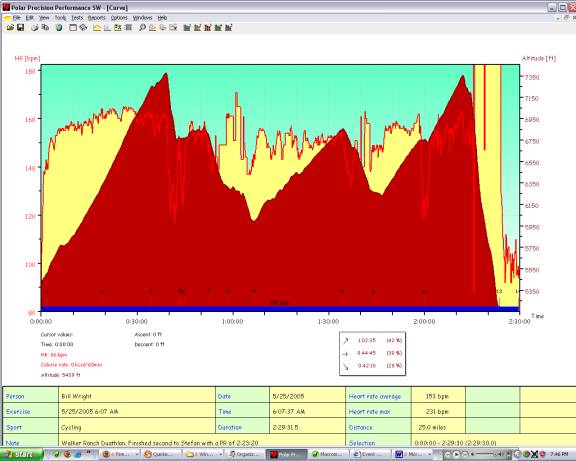Click the taskbar media player play button
Viewport: 576px width, 461px height.
[x=456, y=454]
